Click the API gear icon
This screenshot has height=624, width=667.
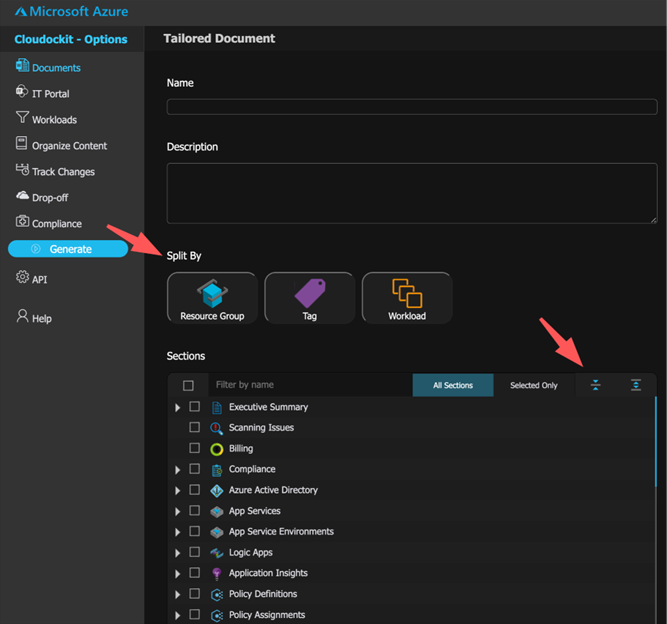click(x=22, y=277)
